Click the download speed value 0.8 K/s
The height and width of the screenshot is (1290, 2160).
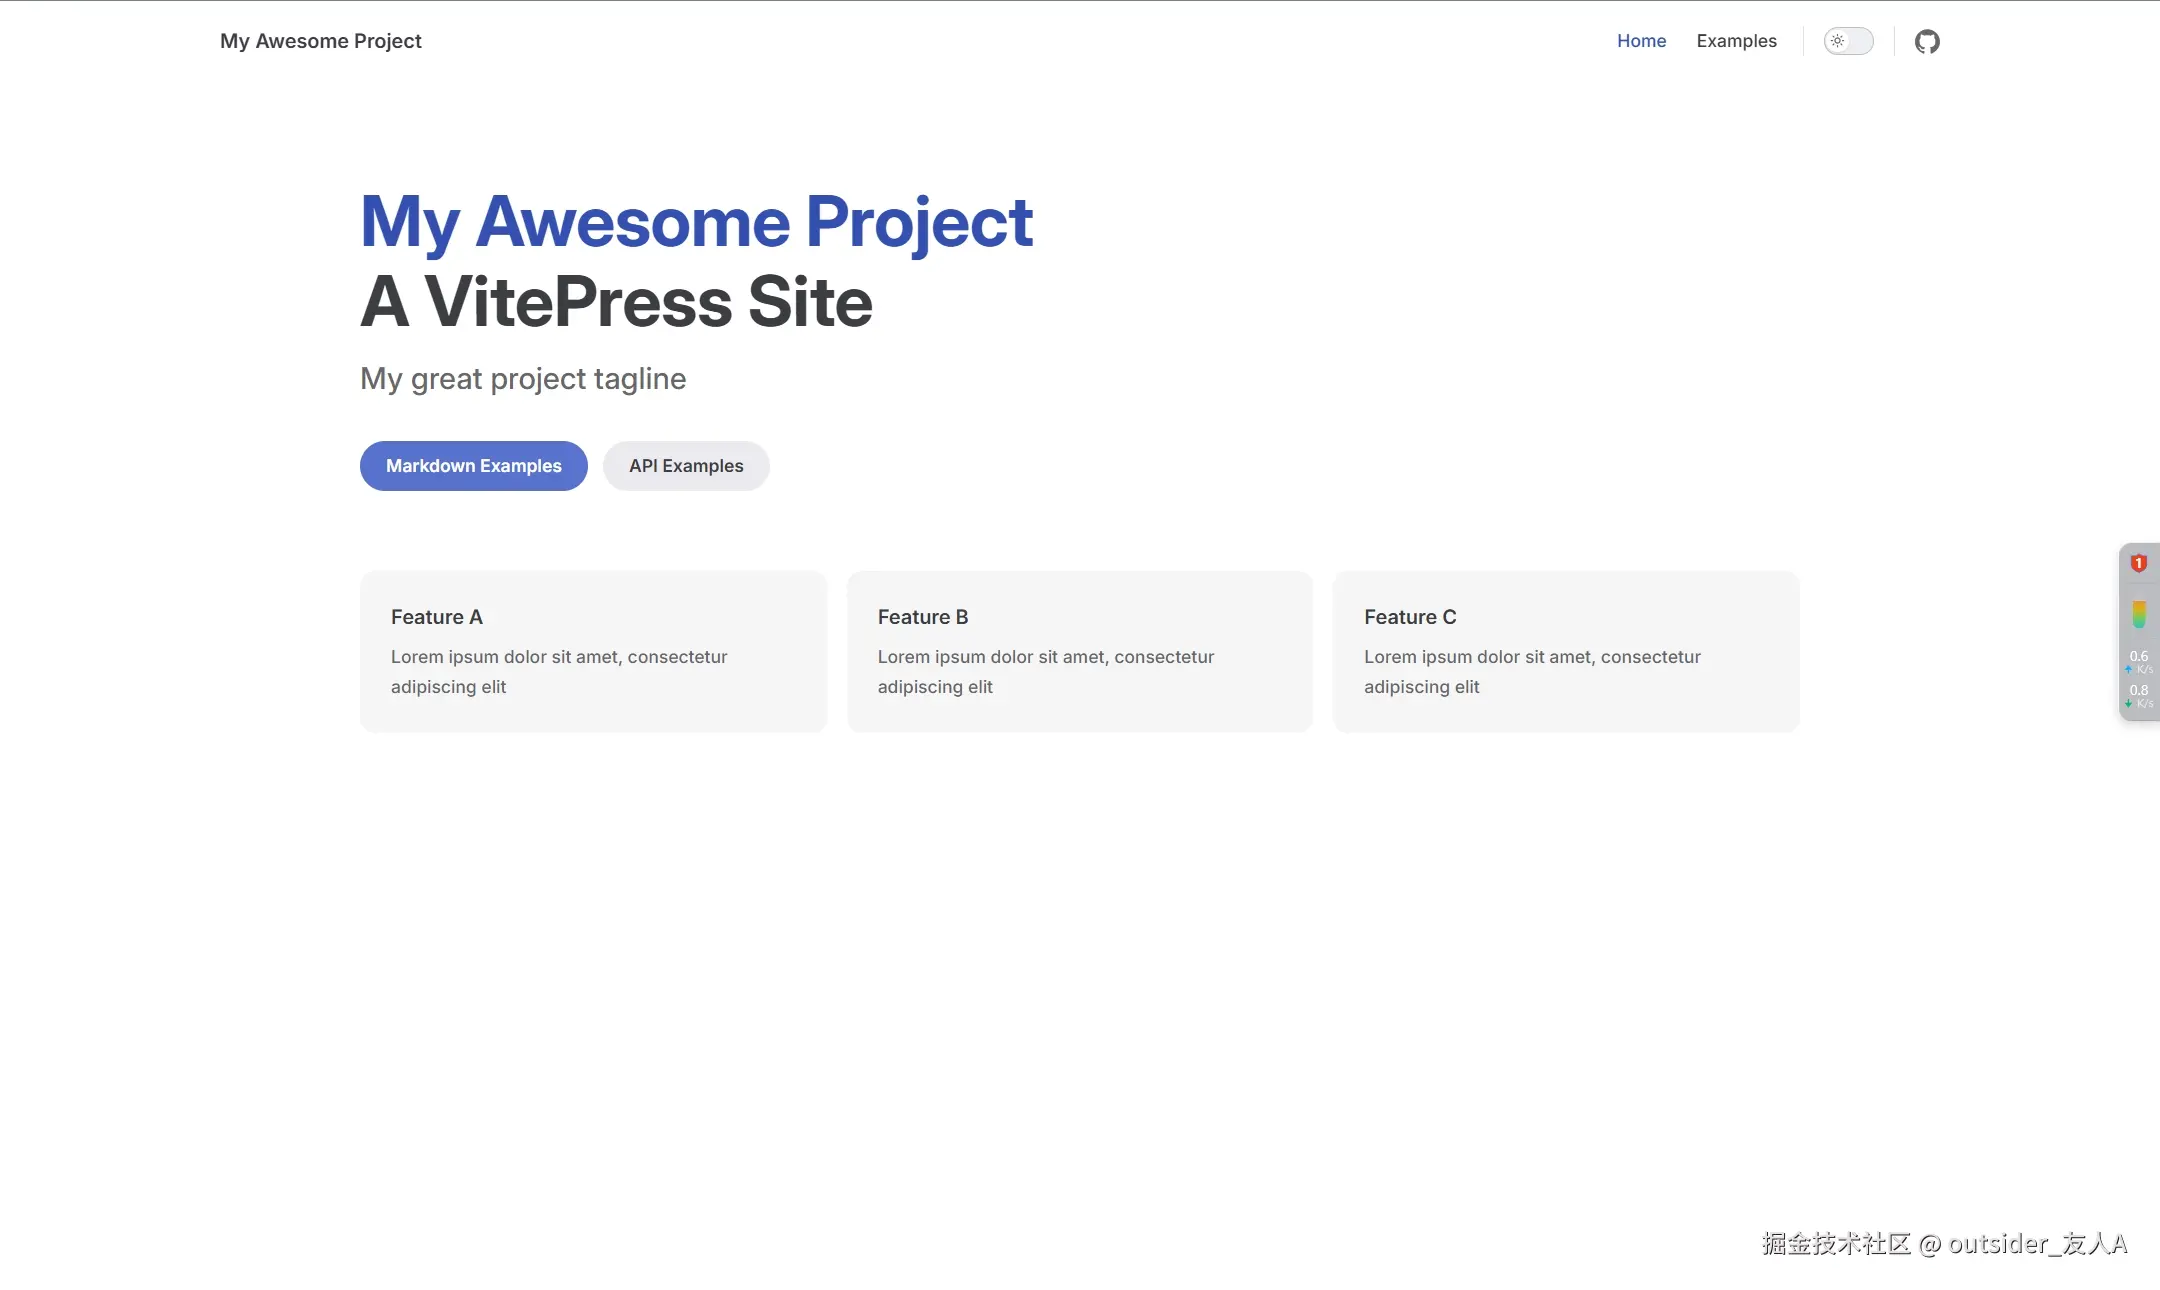2139,689
